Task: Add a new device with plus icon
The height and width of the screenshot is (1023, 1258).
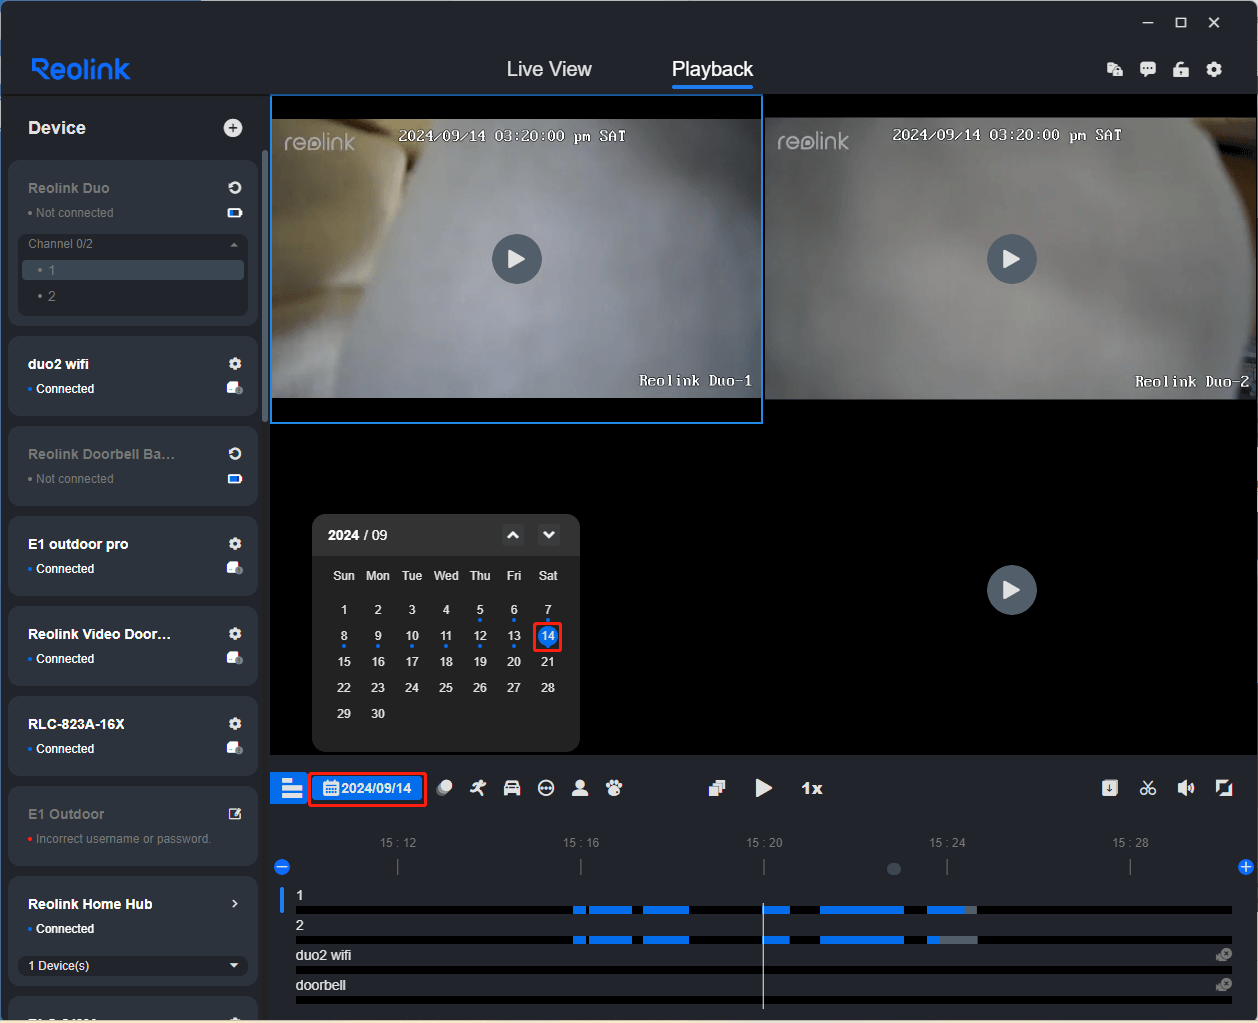Action: 233,128
